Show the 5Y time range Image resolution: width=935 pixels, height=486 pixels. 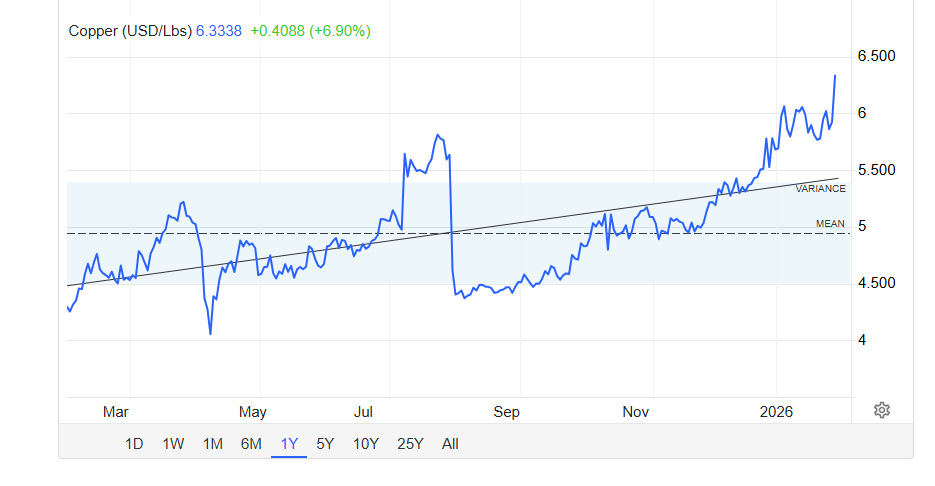pos(325,444)
